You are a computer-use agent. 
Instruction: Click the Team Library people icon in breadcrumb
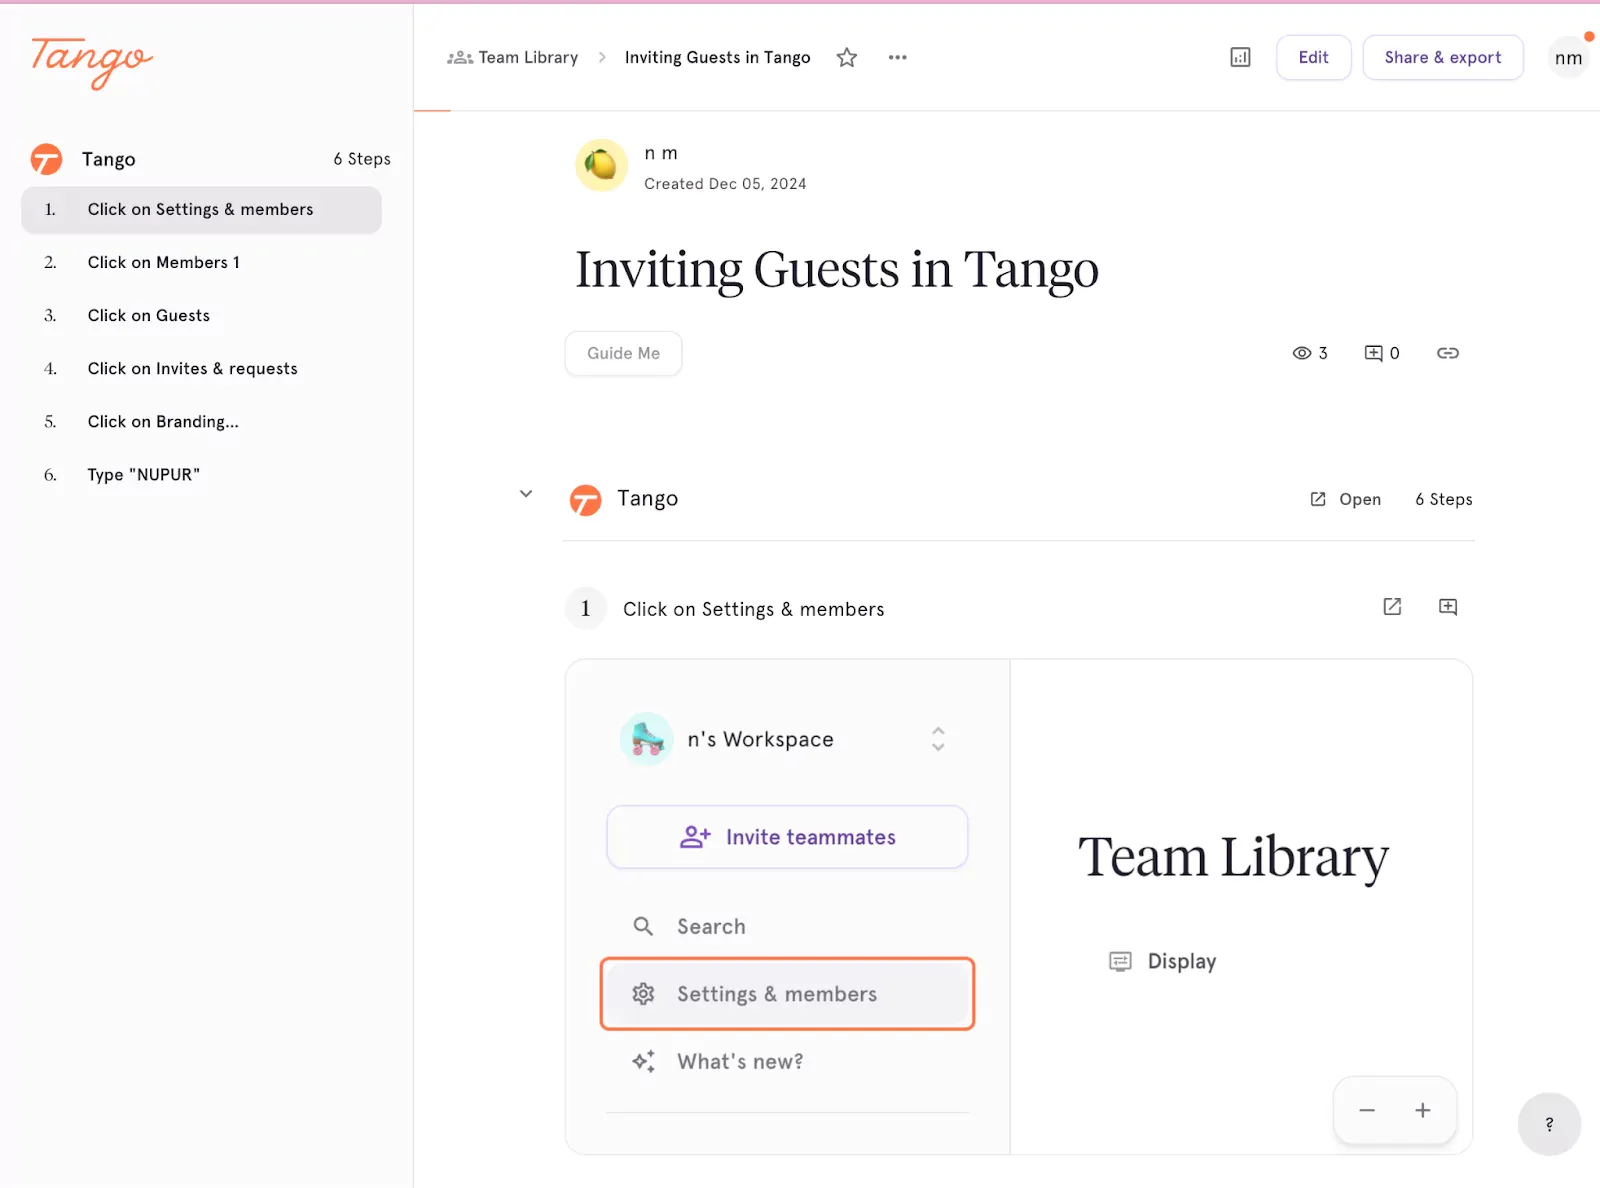pos(460,58)
